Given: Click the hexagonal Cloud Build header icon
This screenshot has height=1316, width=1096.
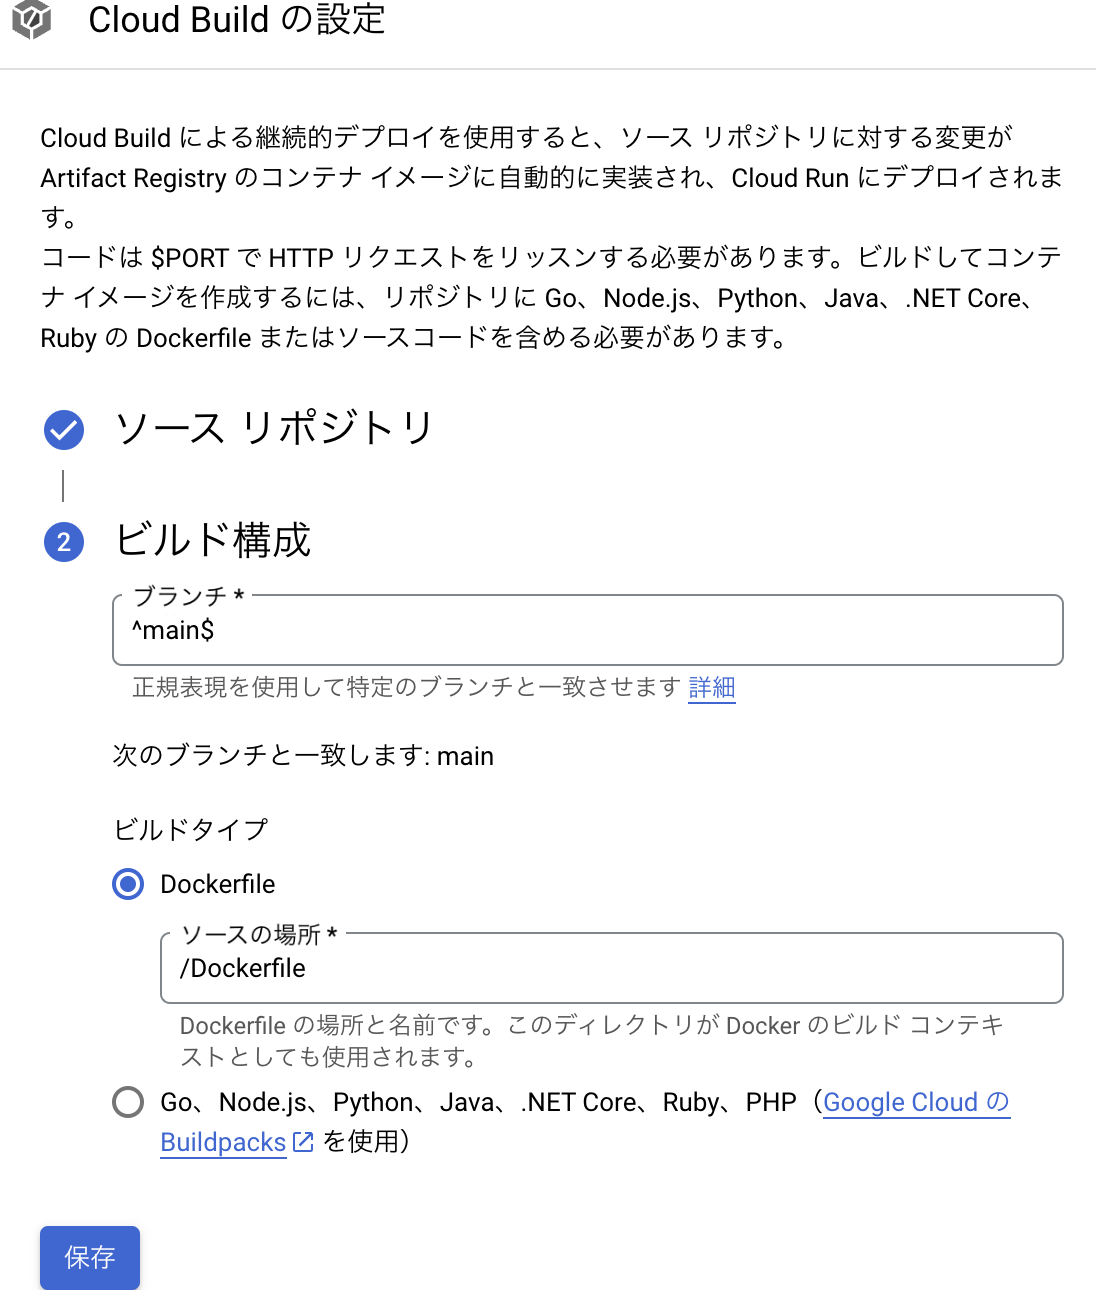Looking at the screenshot, I should pyautogui.click(x=32, y=21).
